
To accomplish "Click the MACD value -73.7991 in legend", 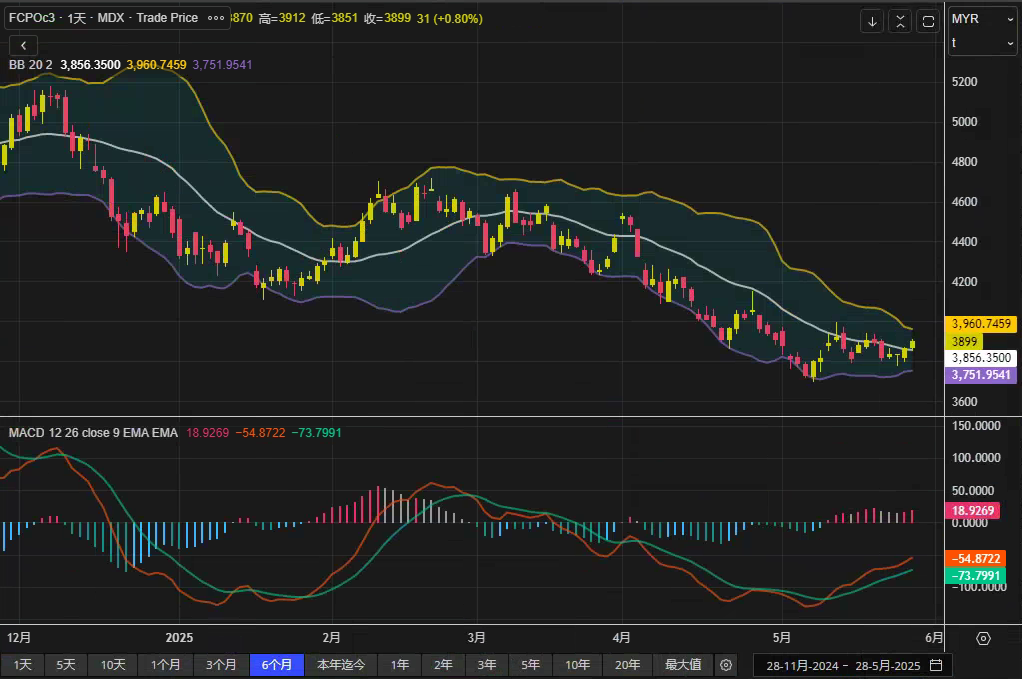I will pyautogui.click(x=316, y=433).
